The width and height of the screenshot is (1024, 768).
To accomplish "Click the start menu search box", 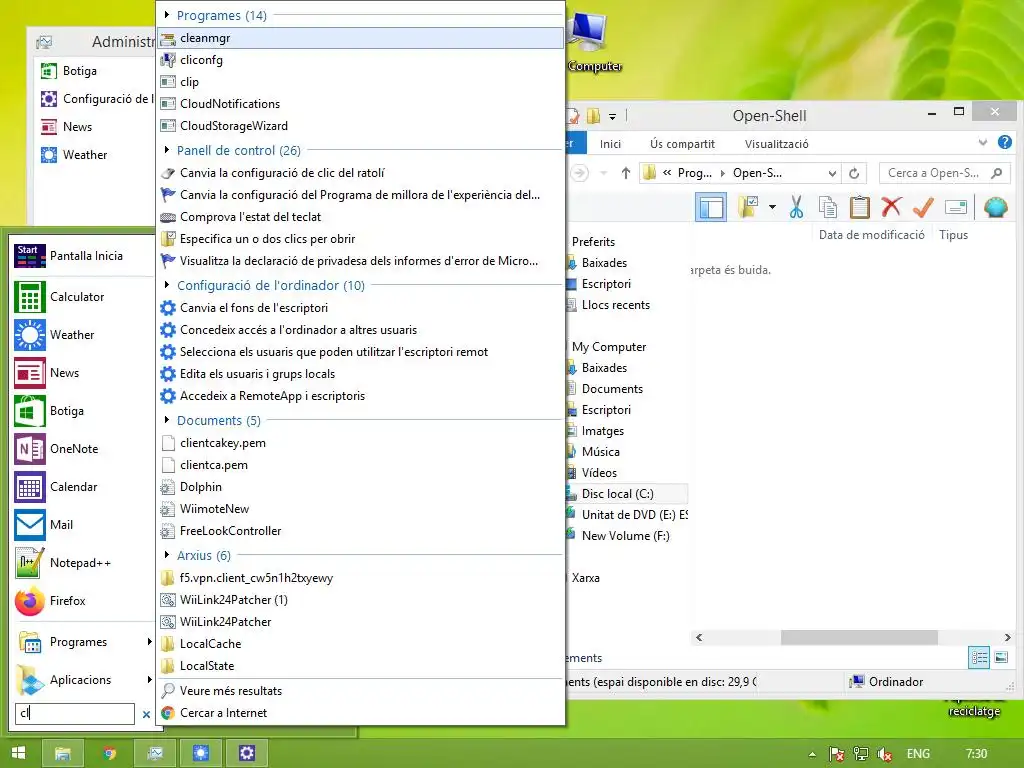I will (75, 713).
